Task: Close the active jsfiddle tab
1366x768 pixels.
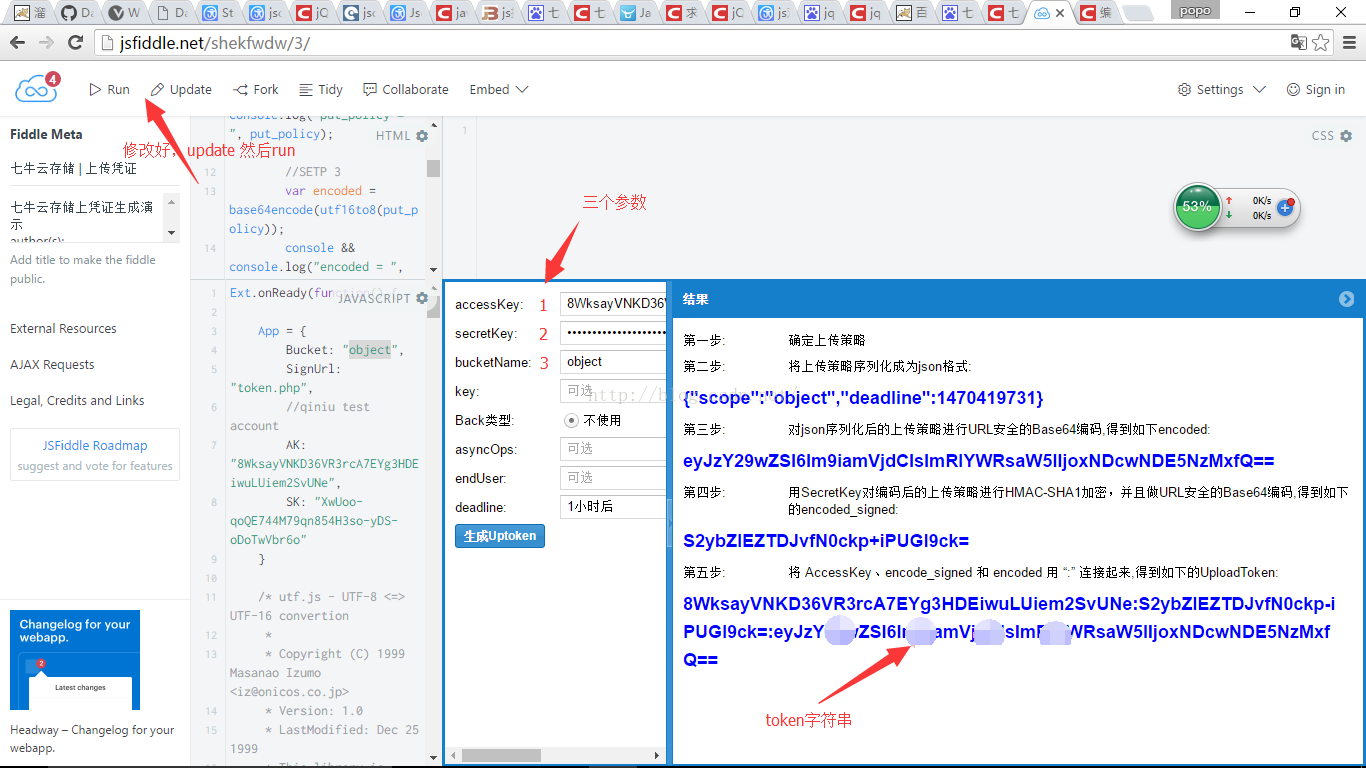Action: click(1061, 13)
